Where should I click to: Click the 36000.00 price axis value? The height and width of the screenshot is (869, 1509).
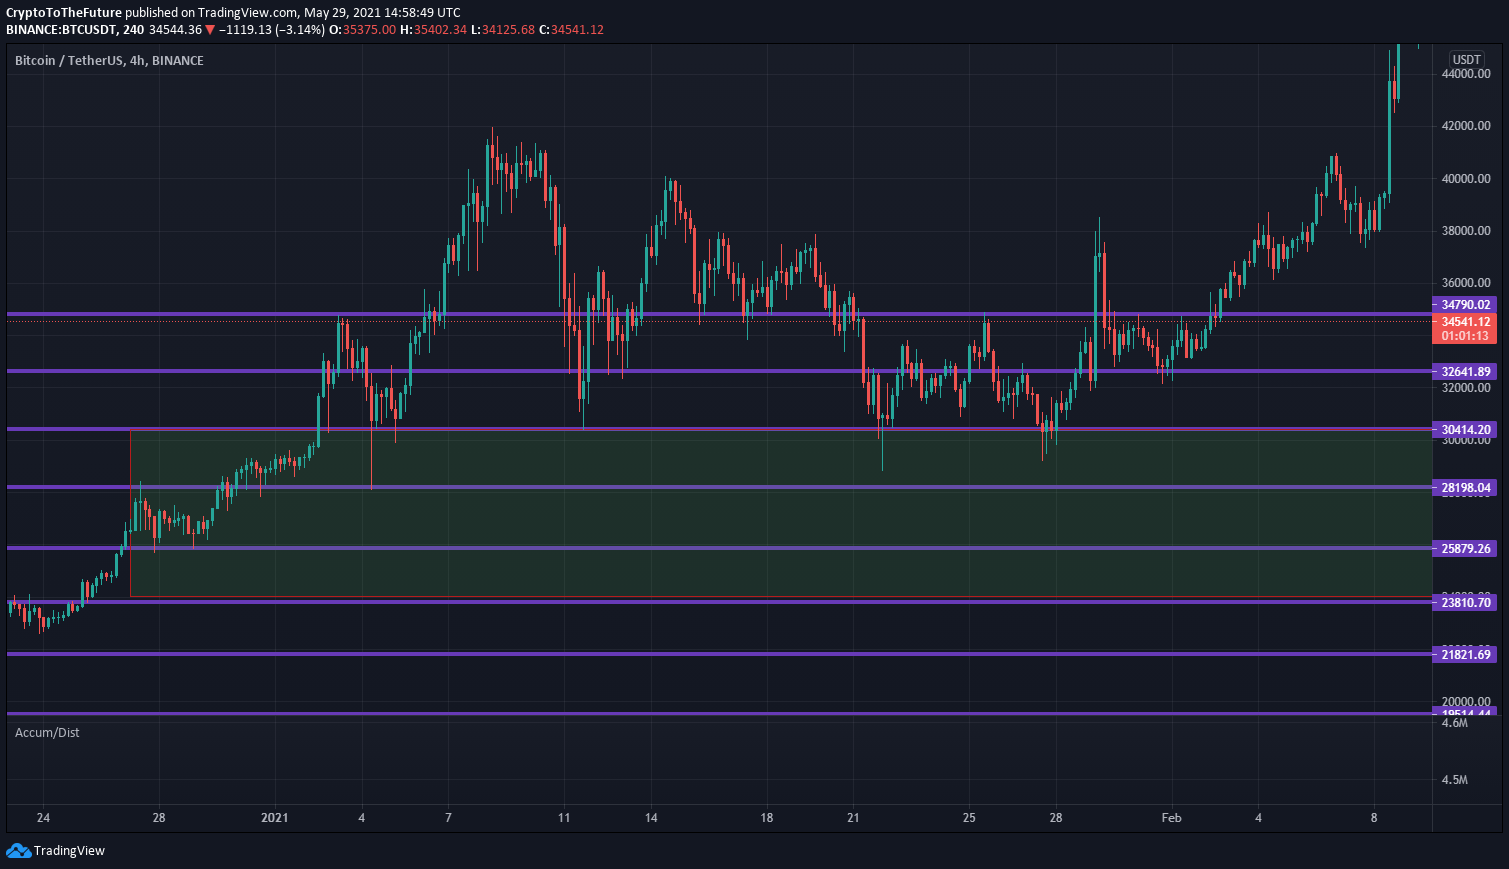click(x=1466, y=283)
